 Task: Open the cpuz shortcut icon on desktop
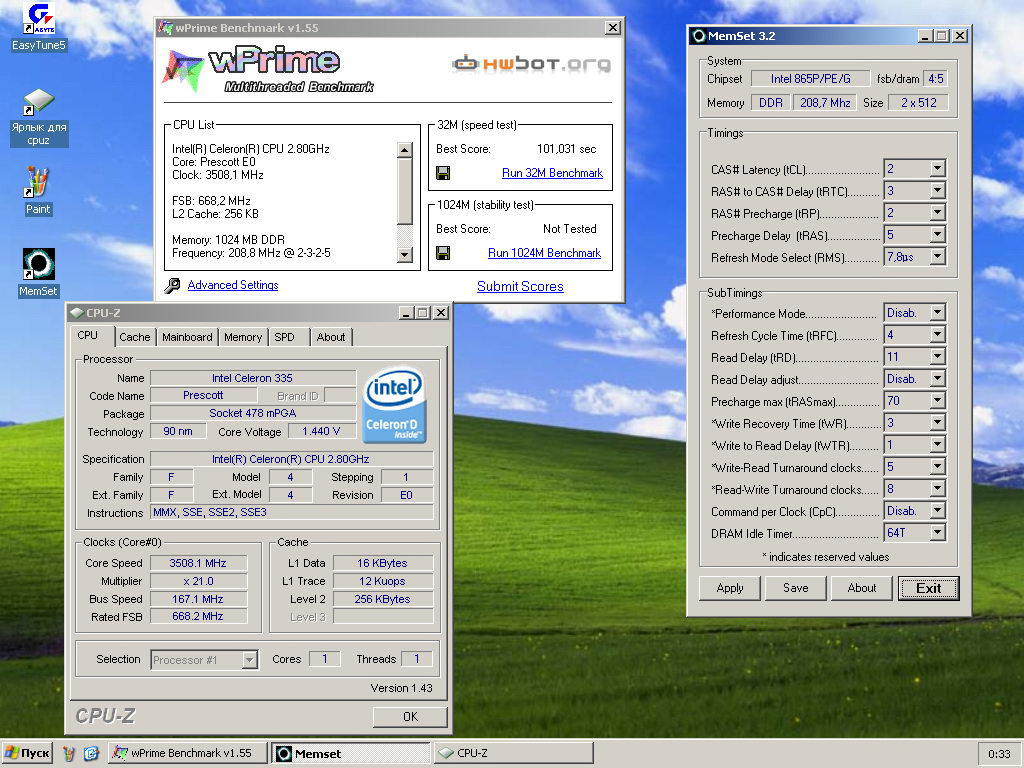coord(39,118)
